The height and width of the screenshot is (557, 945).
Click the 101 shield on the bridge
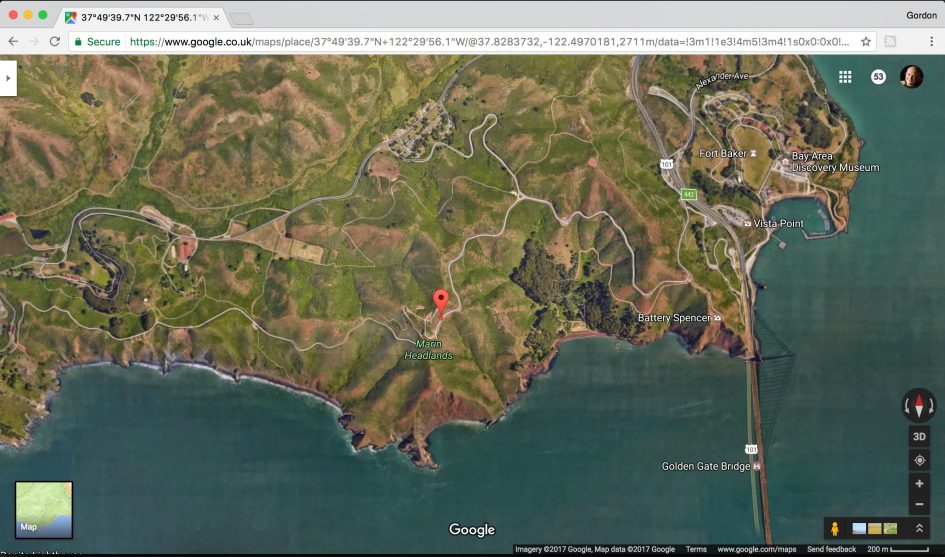click(751, 449)
